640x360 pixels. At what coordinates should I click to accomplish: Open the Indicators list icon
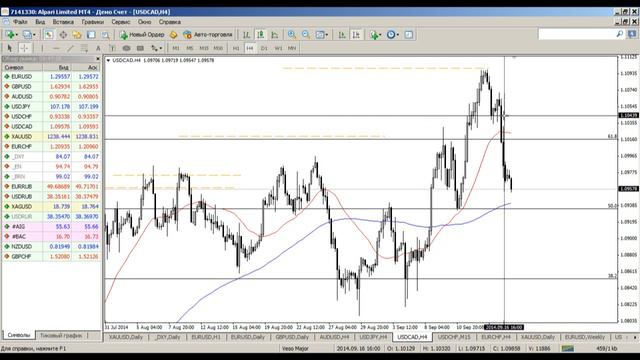373,35
